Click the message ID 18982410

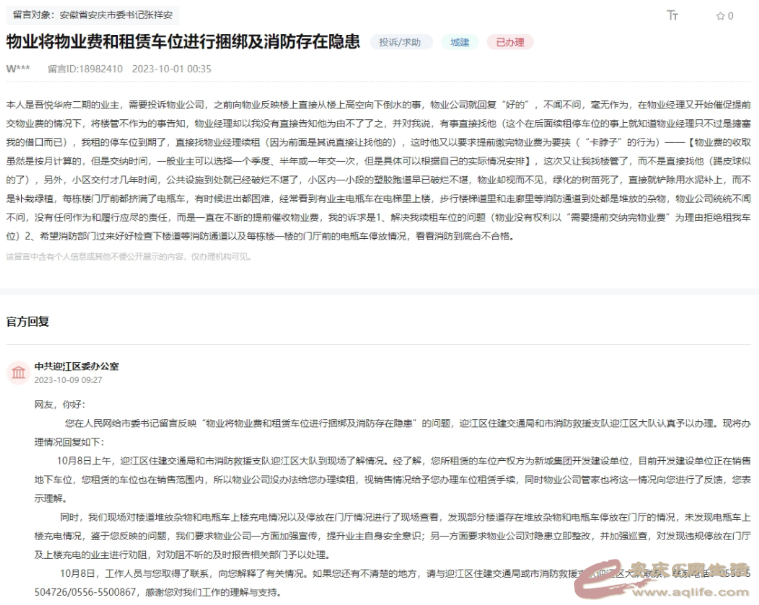[87, 68]
